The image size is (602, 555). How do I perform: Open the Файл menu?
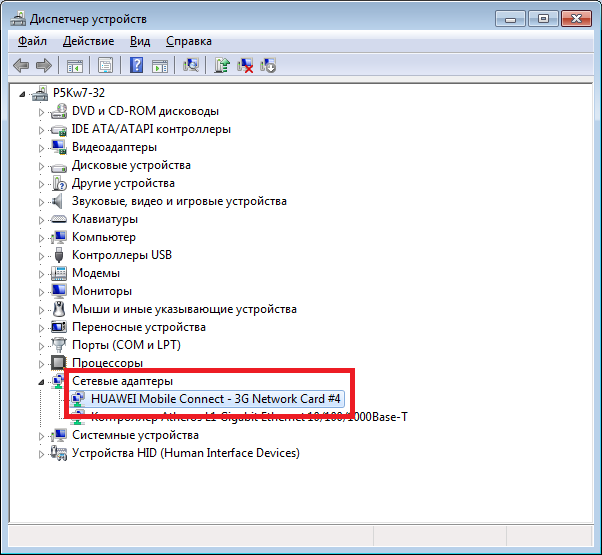pyautogui.click(x=32, y=41)
